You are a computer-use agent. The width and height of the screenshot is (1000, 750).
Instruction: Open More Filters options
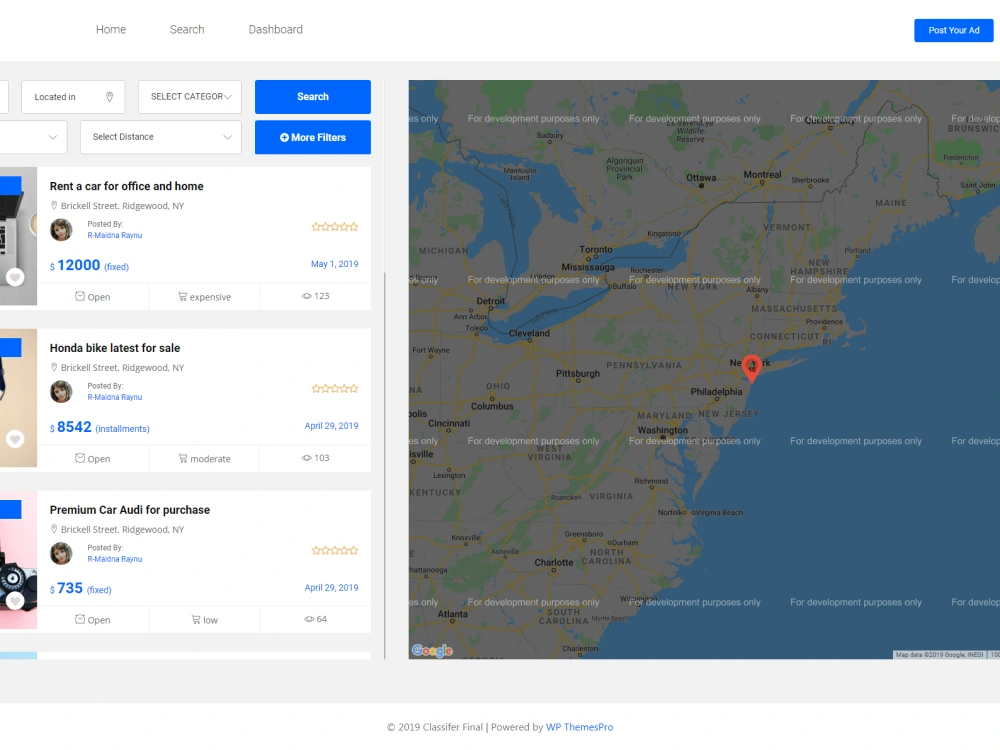pos(312,137)
